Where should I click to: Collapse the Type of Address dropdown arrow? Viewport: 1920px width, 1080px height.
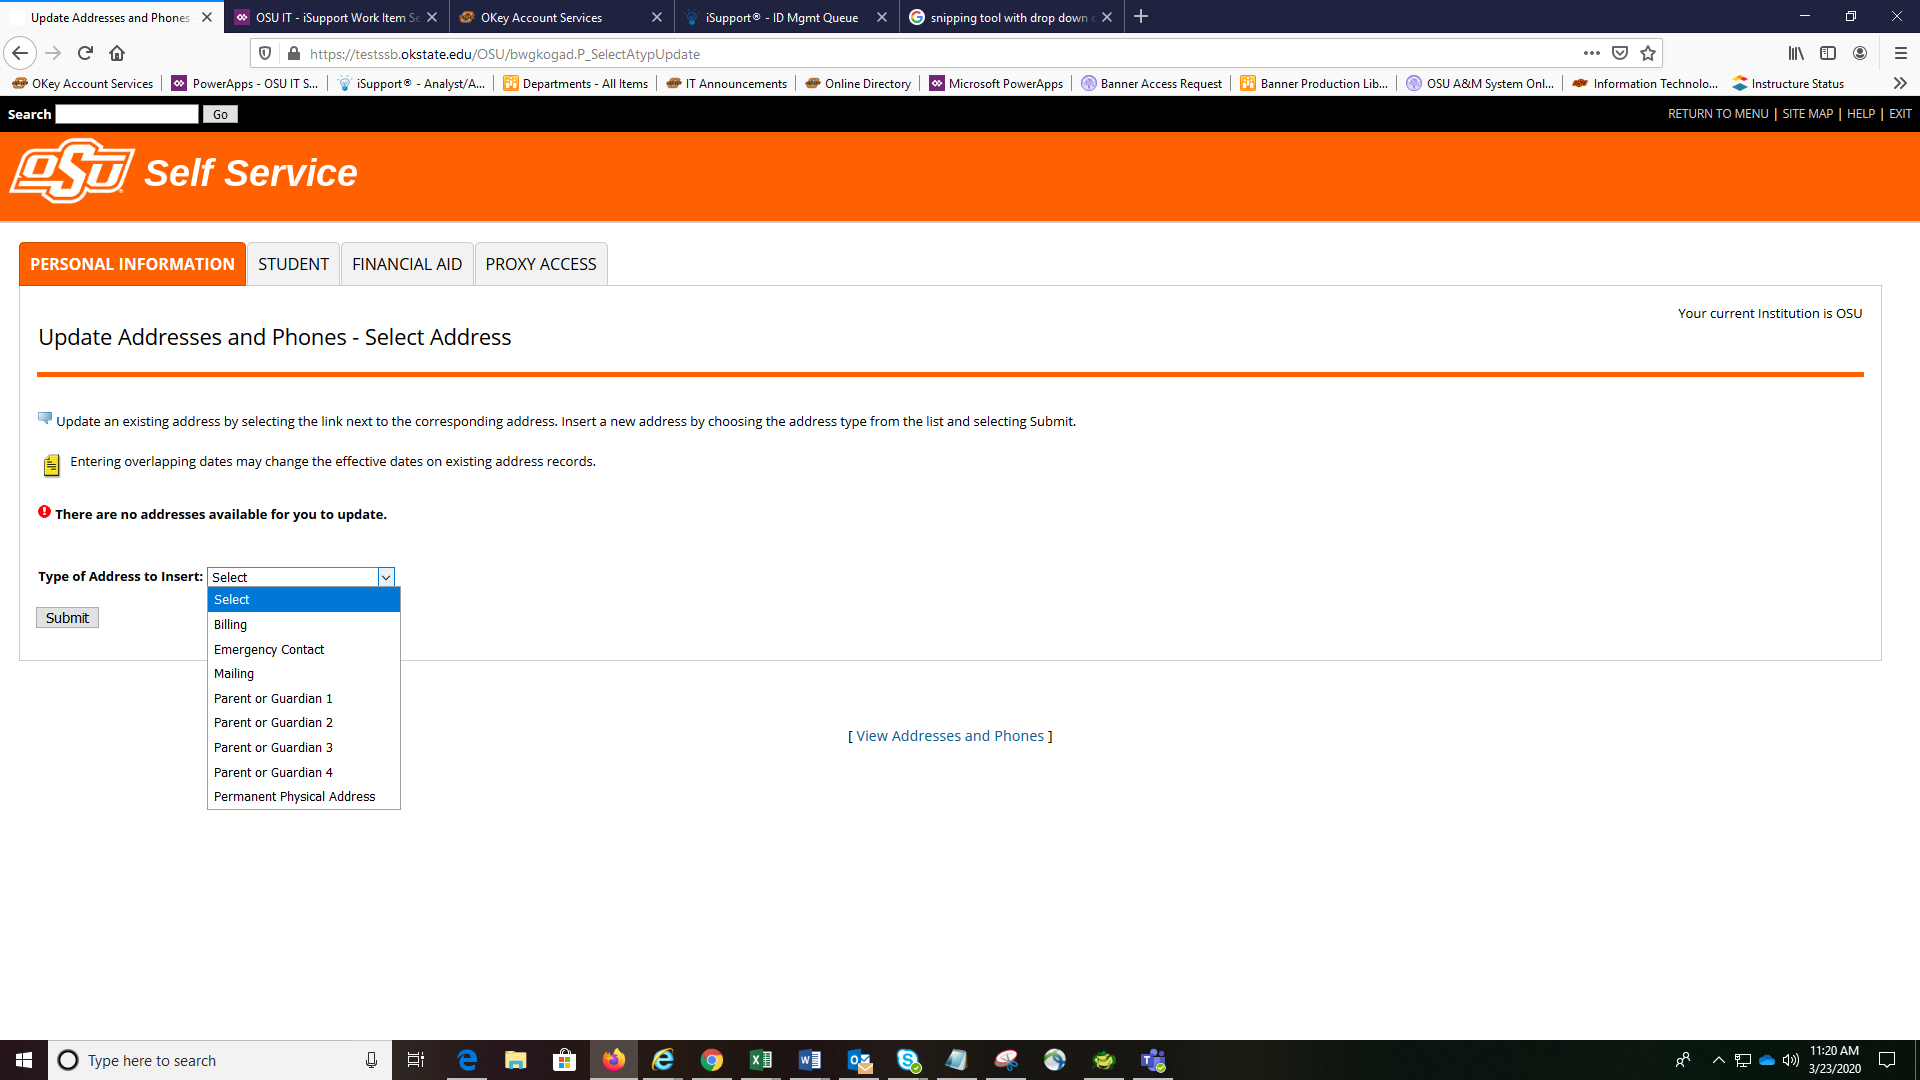(x=385, y=577)
